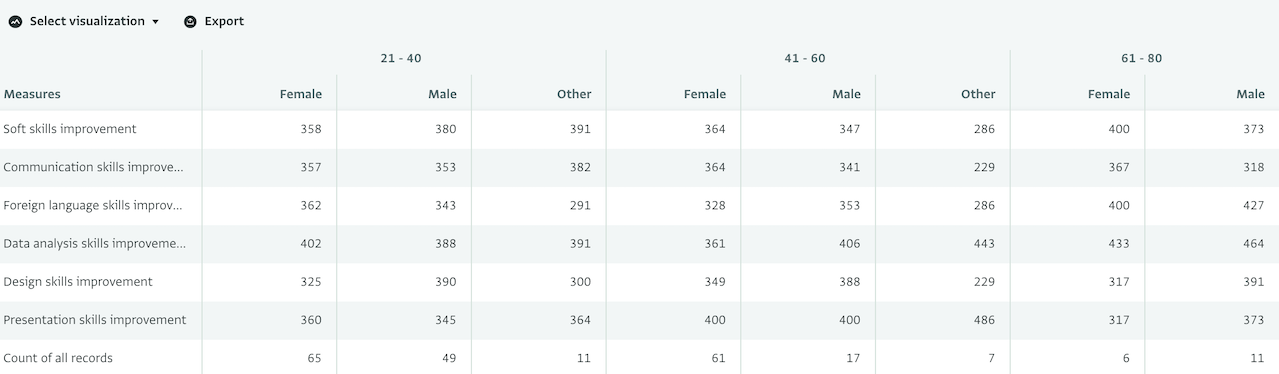The width and height of the screenshot is (1279, 374).
Task: Click Female header under 61 - 80
Action: tap(1109, 94)
